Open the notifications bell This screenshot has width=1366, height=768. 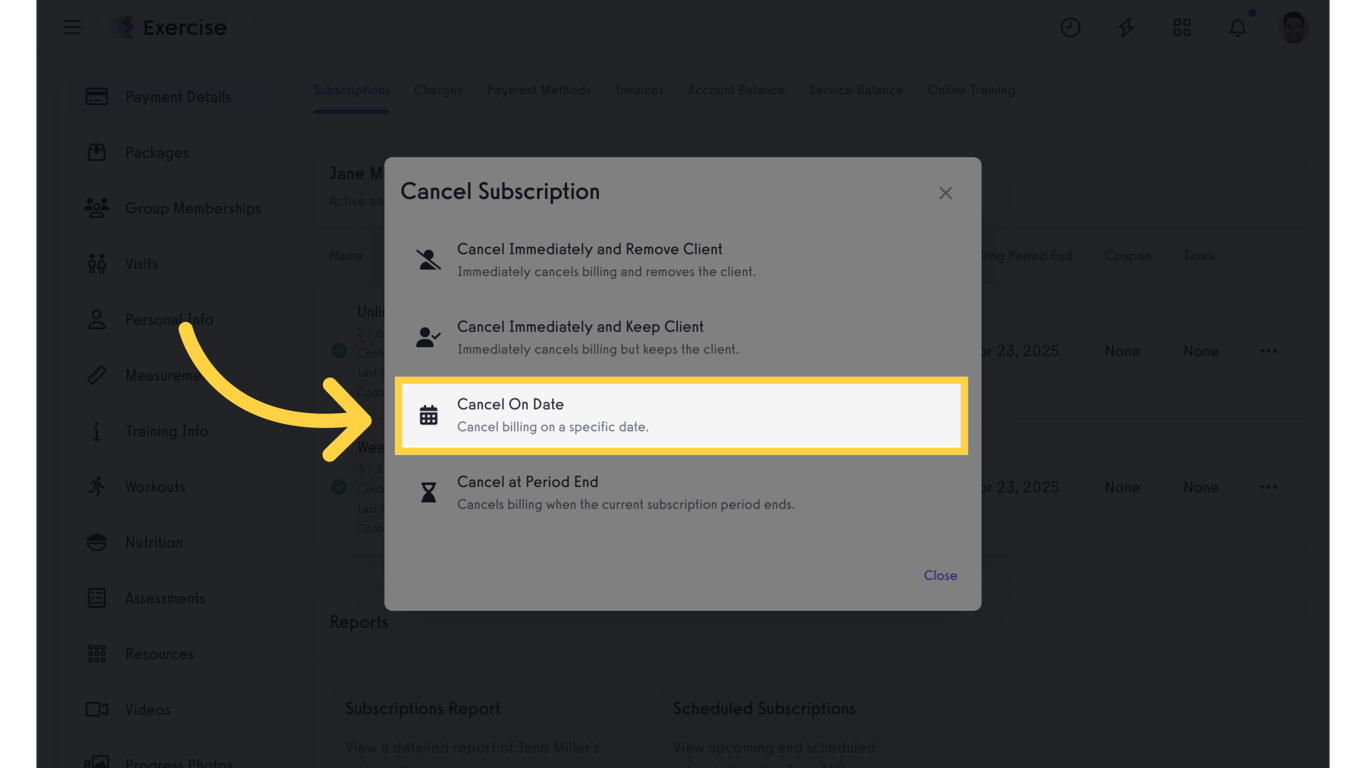click(x=1238, y=28)
